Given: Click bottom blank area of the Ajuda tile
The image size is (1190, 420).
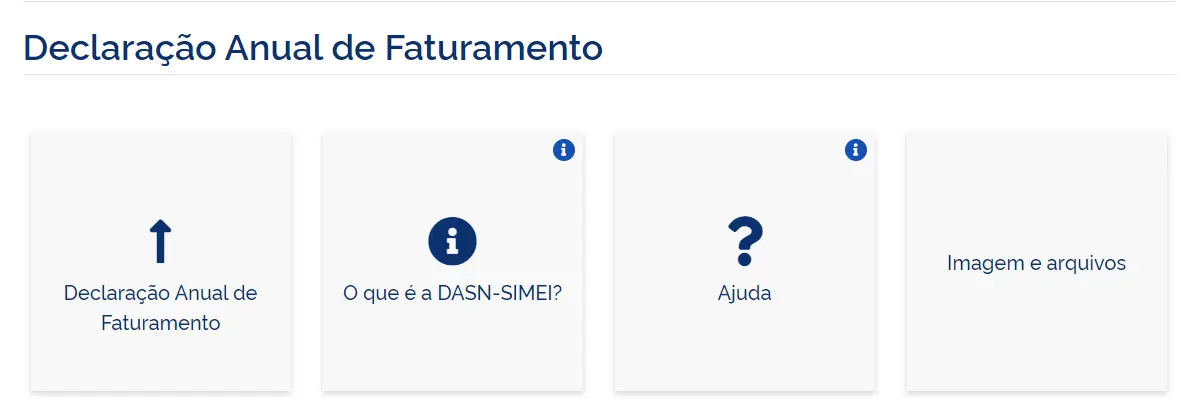Looking at the screenshot, I should [744, 355].
